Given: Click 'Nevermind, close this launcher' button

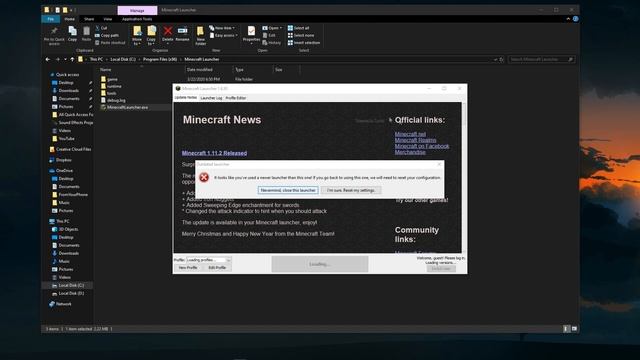Looking at the screenshot, I should [288, 190].
